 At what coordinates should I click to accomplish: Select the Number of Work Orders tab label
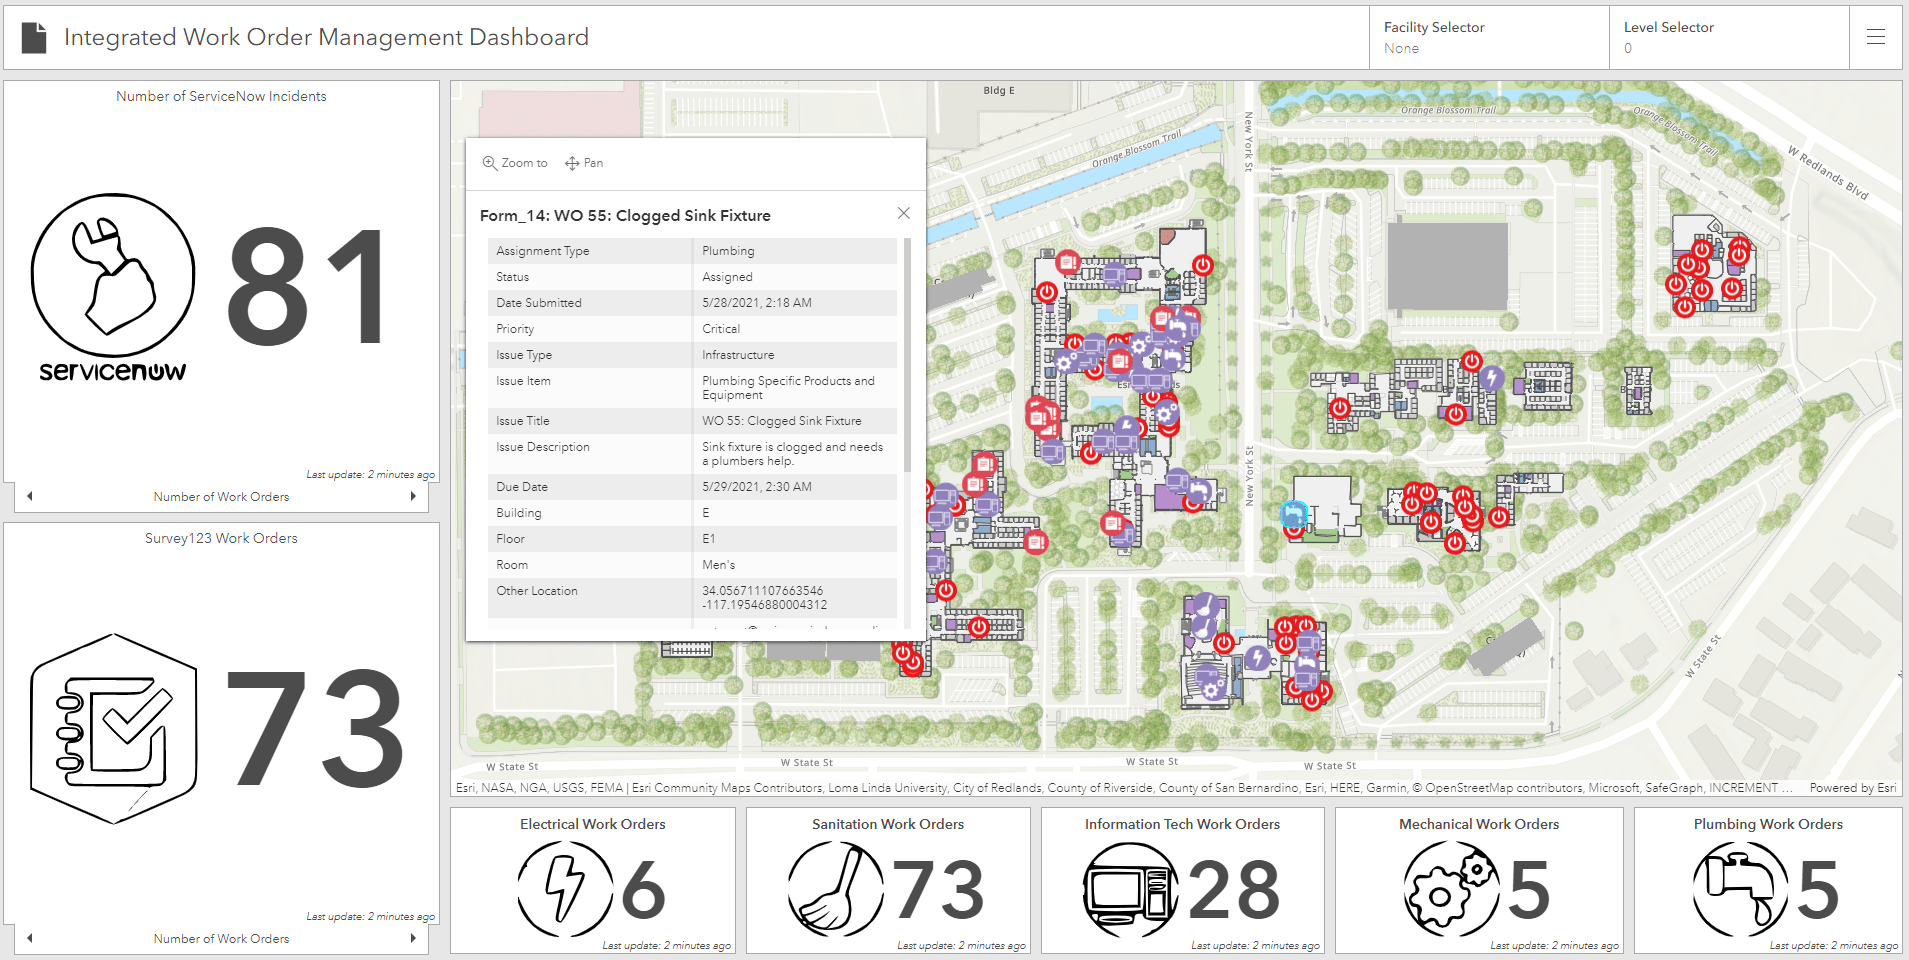coord(221,496)
